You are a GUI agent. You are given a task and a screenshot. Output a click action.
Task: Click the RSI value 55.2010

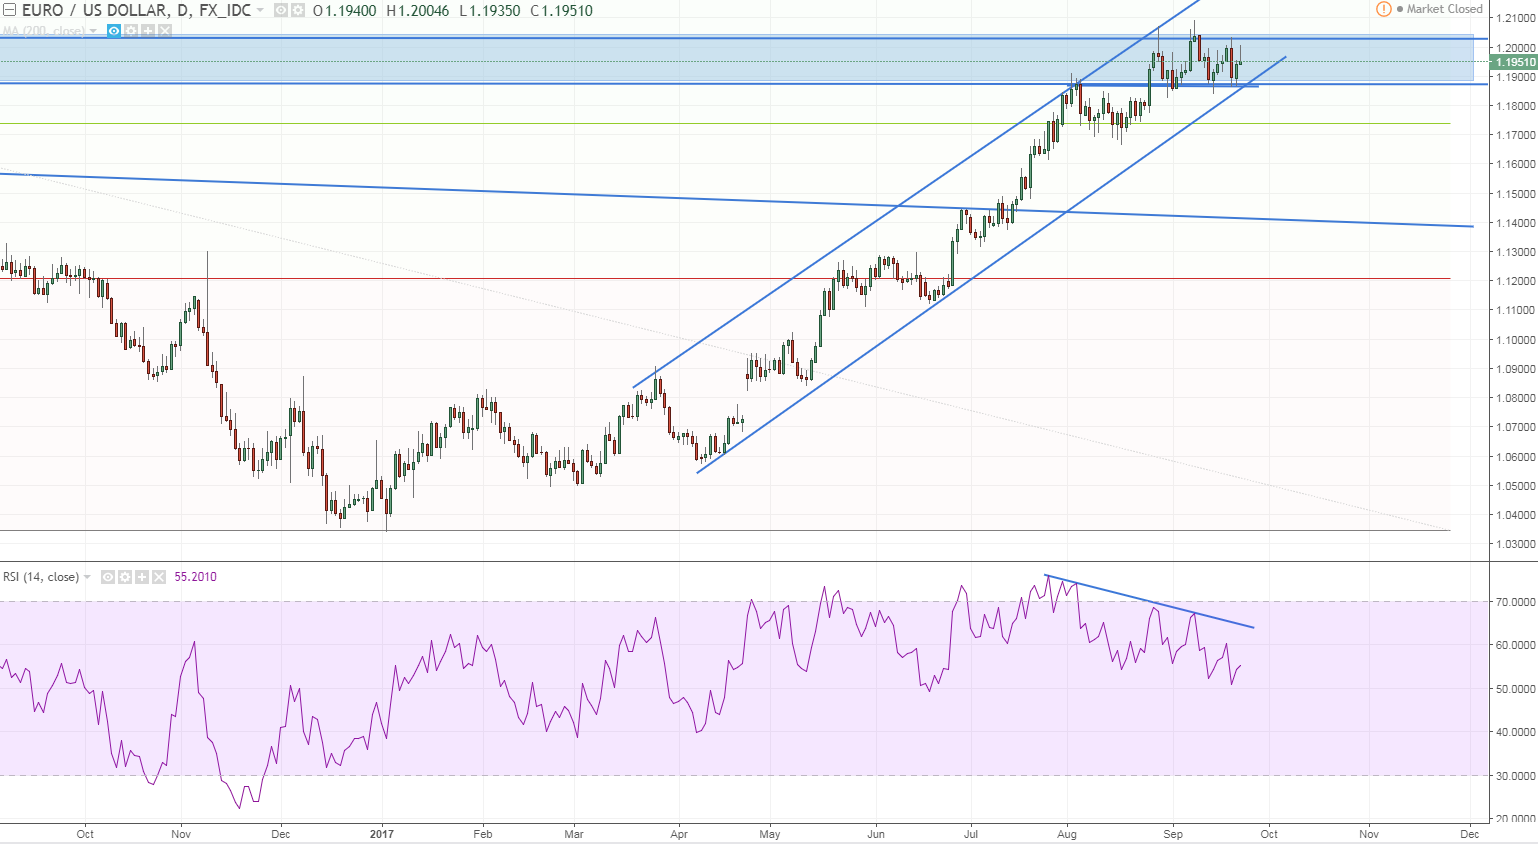(x=196, y=577)
